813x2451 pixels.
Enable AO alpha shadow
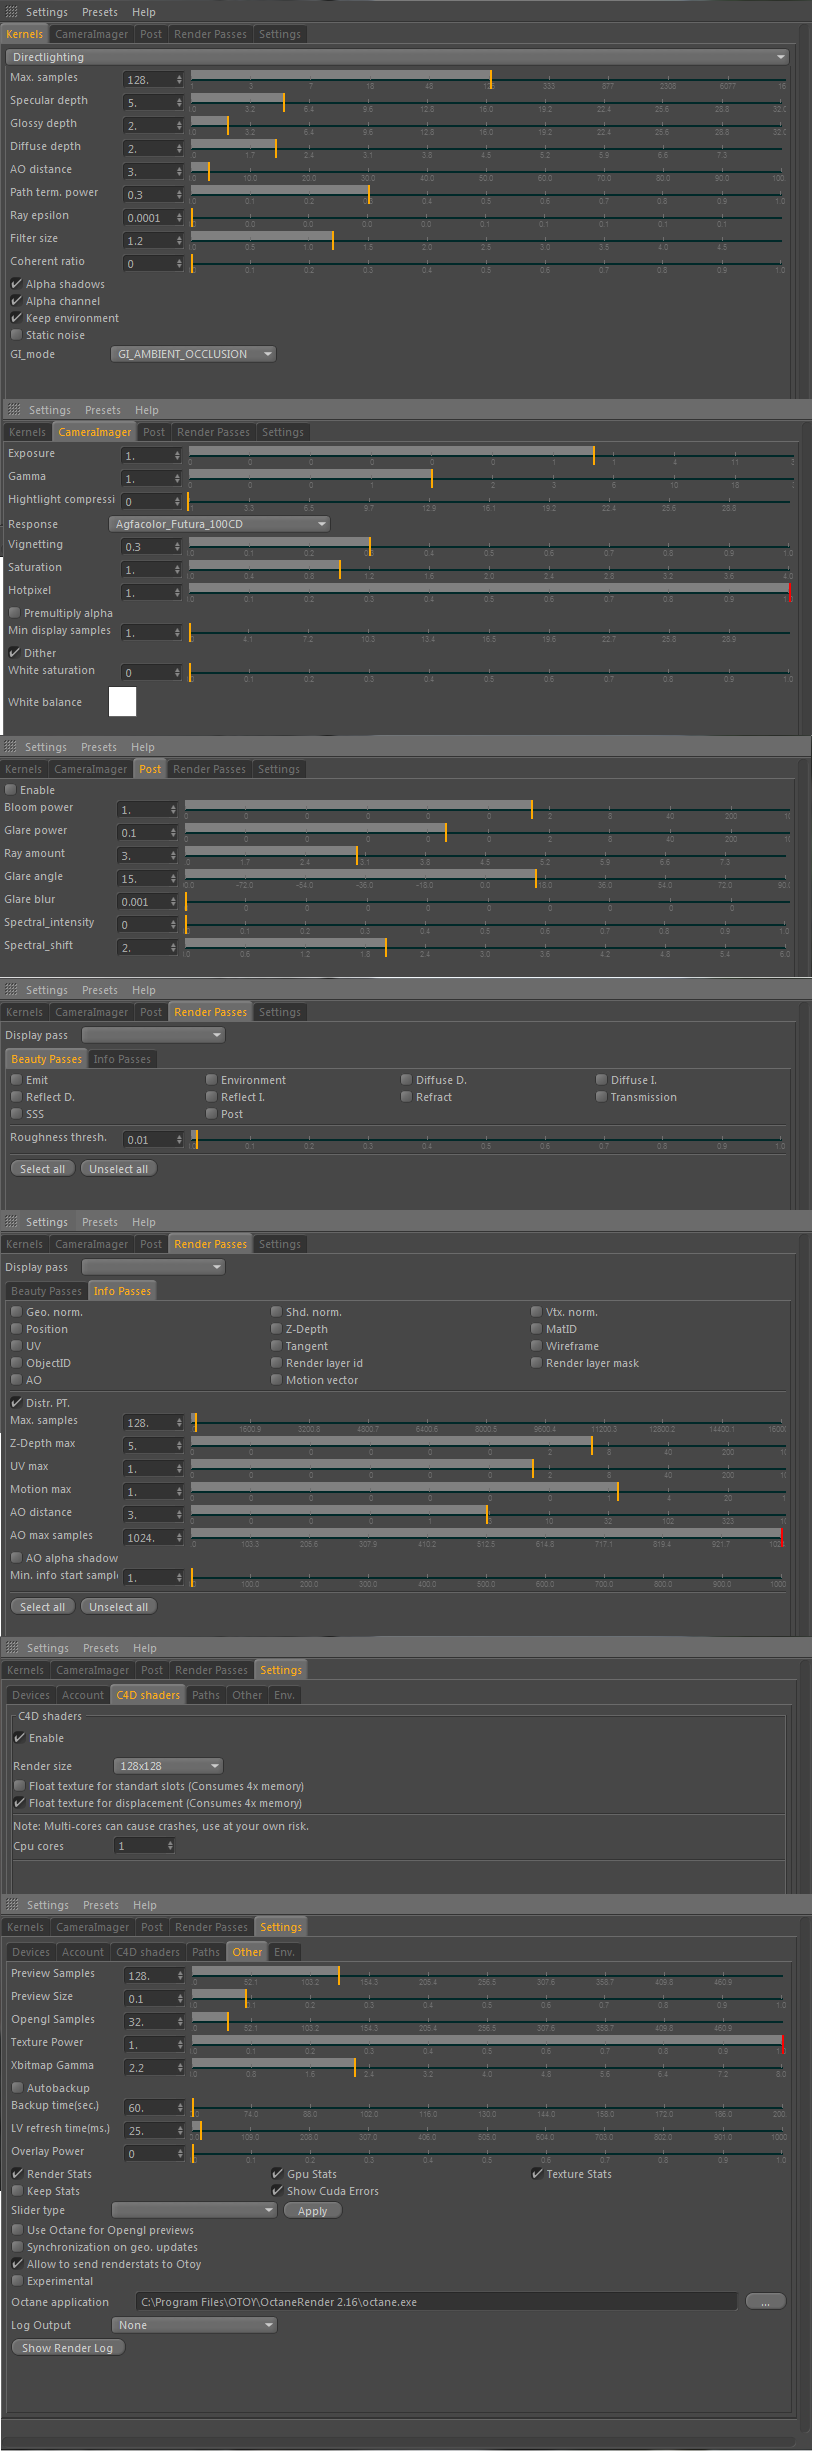point(16,1558)
